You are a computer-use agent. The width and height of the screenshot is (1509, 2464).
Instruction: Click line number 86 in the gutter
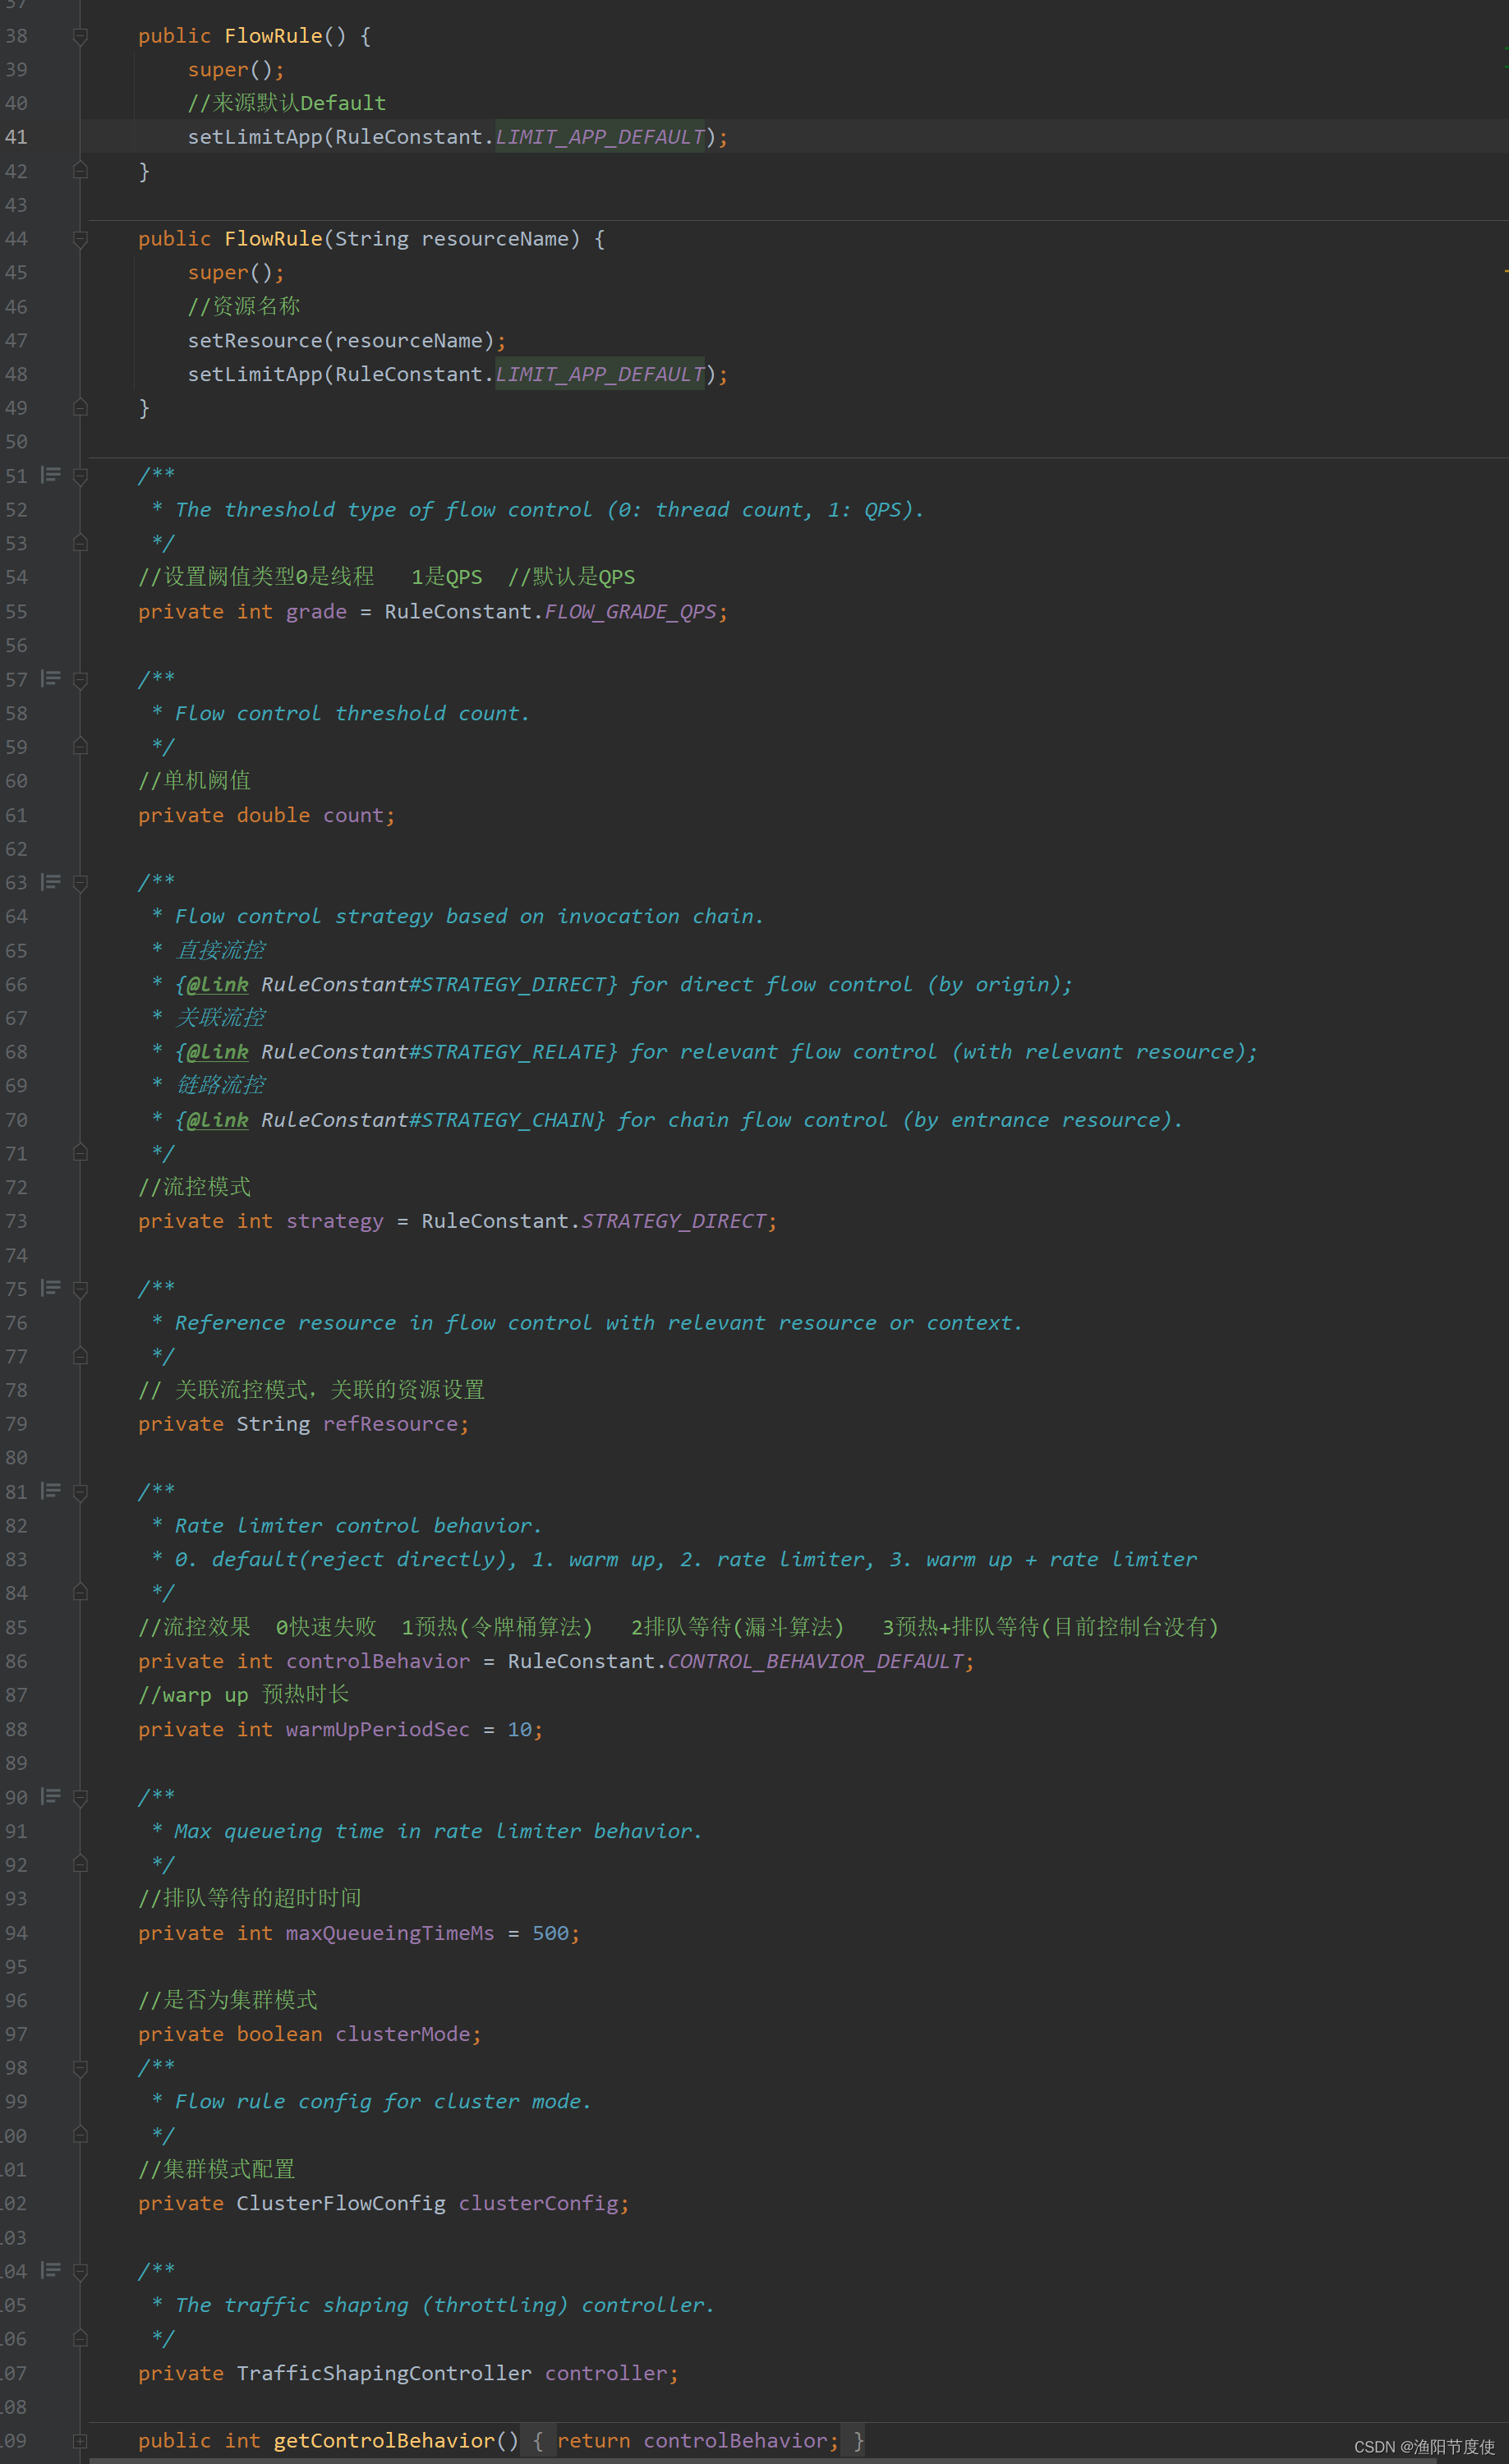tap(16, 1661)
